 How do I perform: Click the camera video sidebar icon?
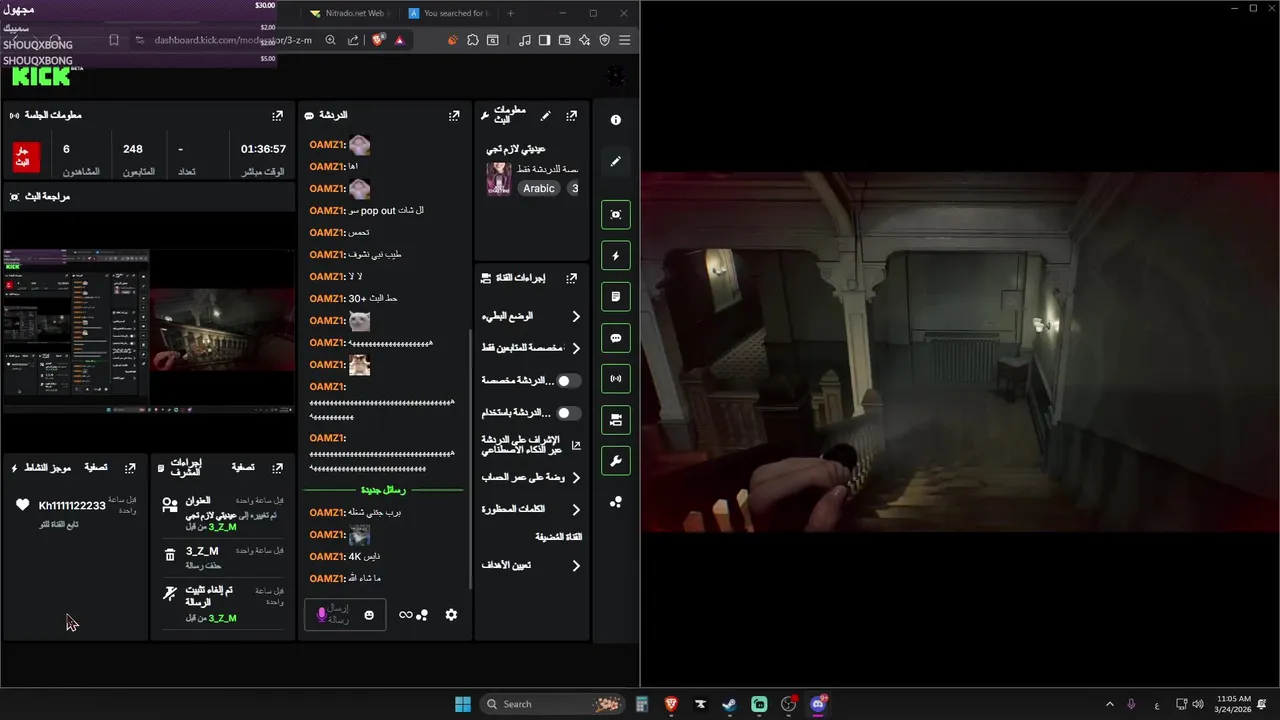click(616, 420)
